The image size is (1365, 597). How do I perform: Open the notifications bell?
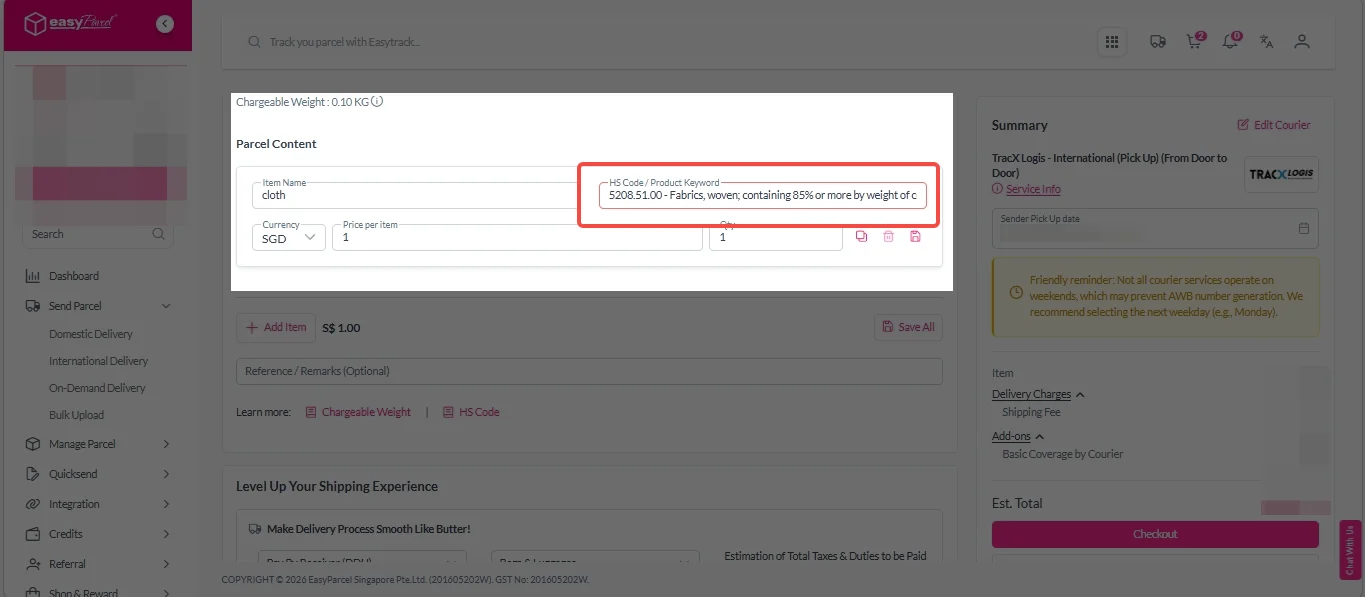point(1231,42)
